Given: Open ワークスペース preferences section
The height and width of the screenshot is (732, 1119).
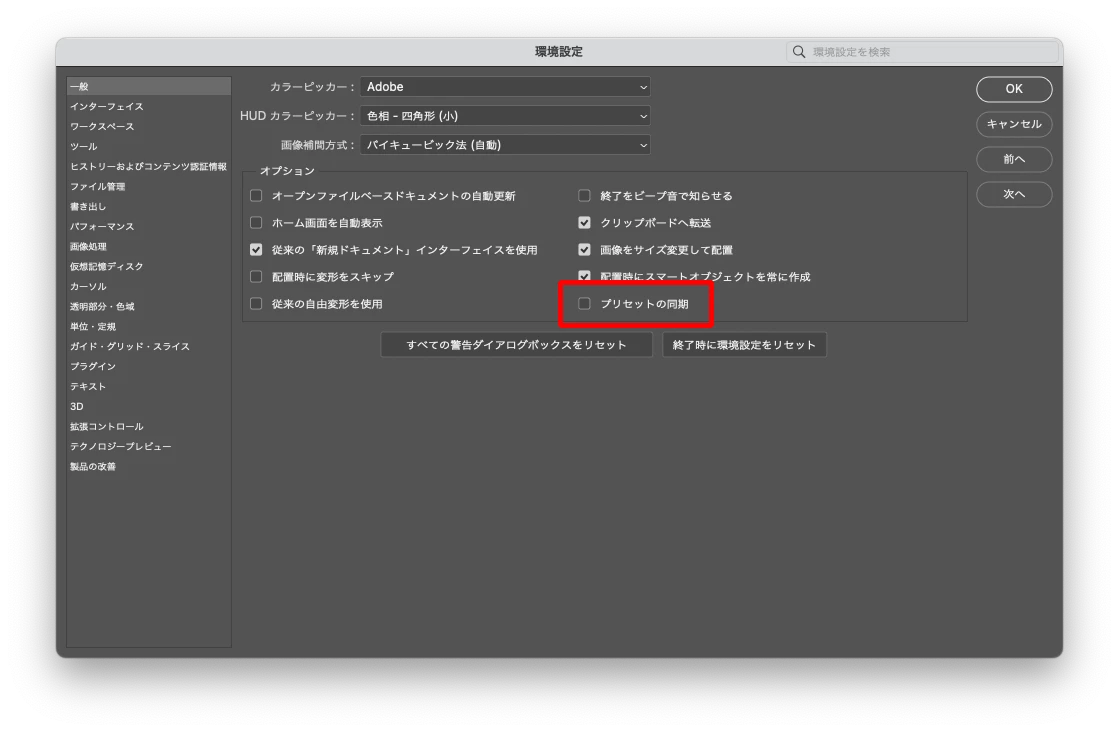Looking at the screenshot, I should point(148,126).
